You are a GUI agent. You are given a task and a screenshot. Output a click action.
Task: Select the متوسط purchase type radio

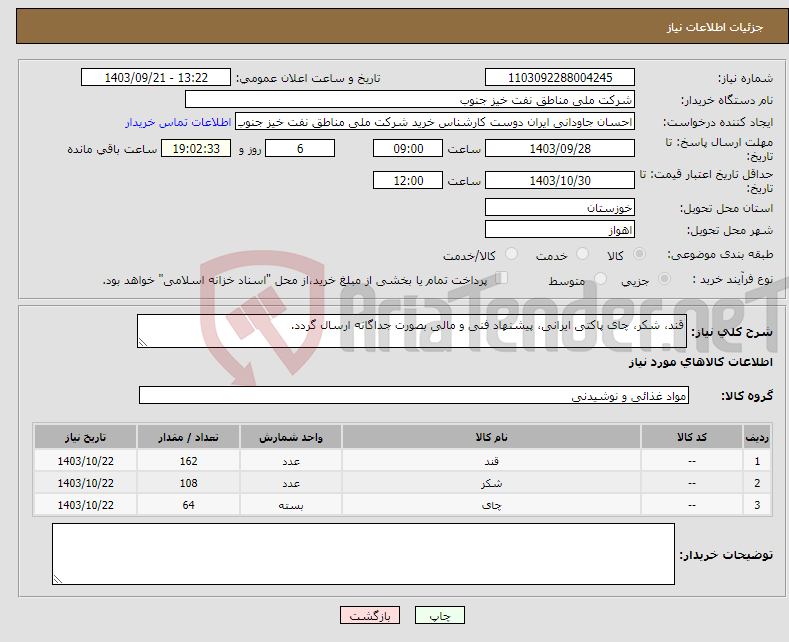pyautogui.click(x=600, y=278)
